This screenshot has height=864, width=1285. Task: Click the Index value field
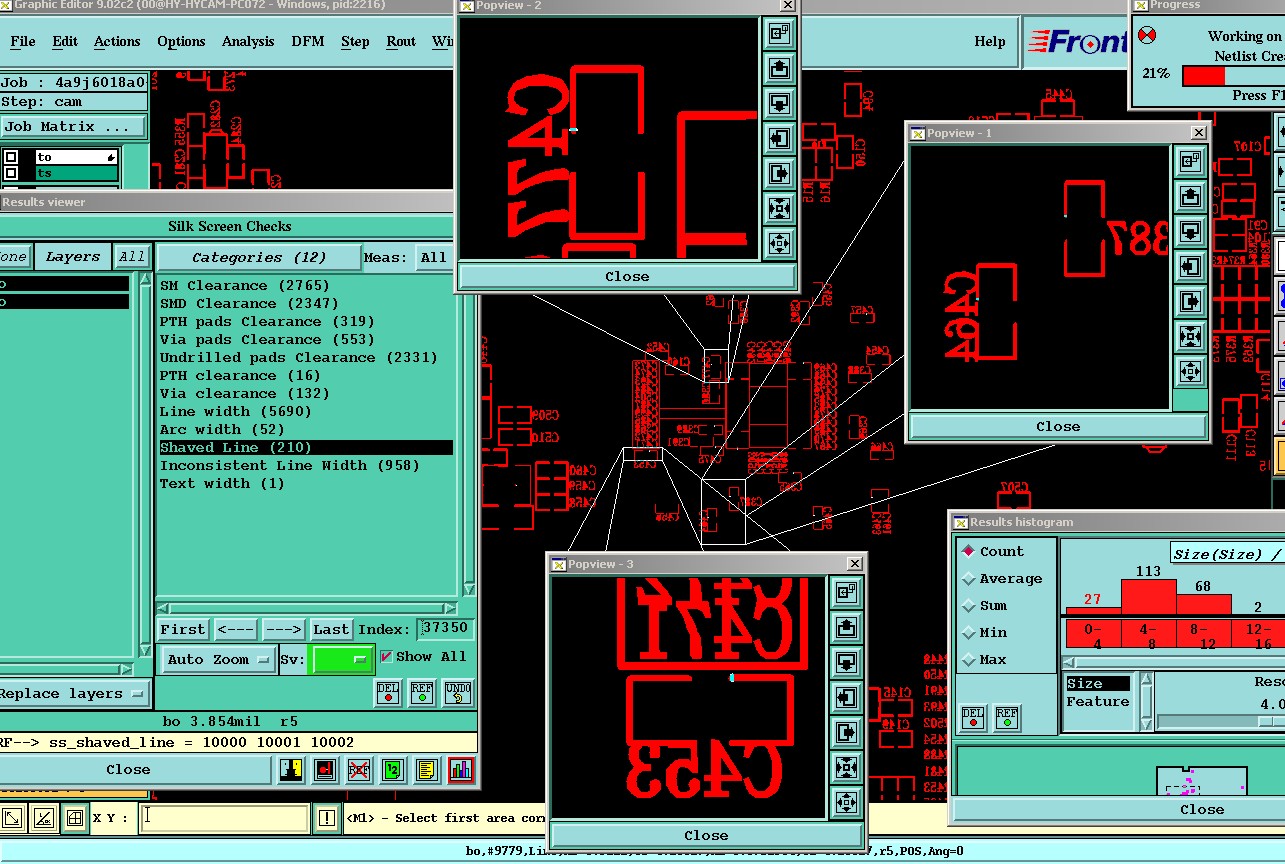point(446,628)
